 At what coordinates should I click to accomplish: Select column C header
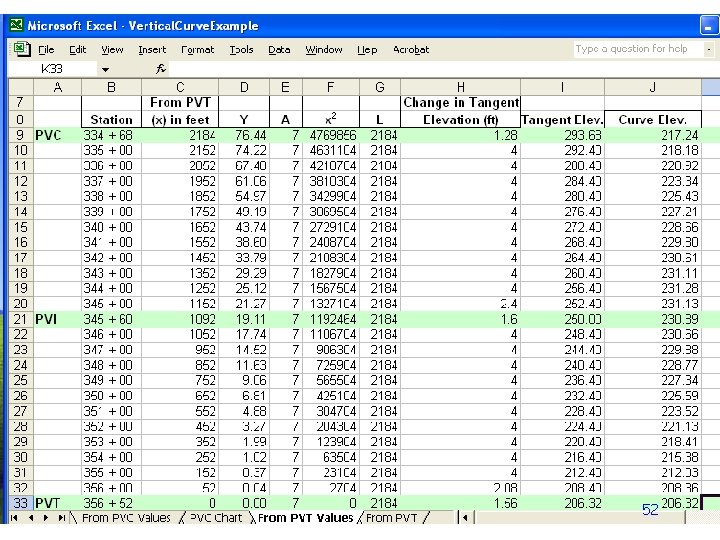pyautogui.click(x=180, y=87)
